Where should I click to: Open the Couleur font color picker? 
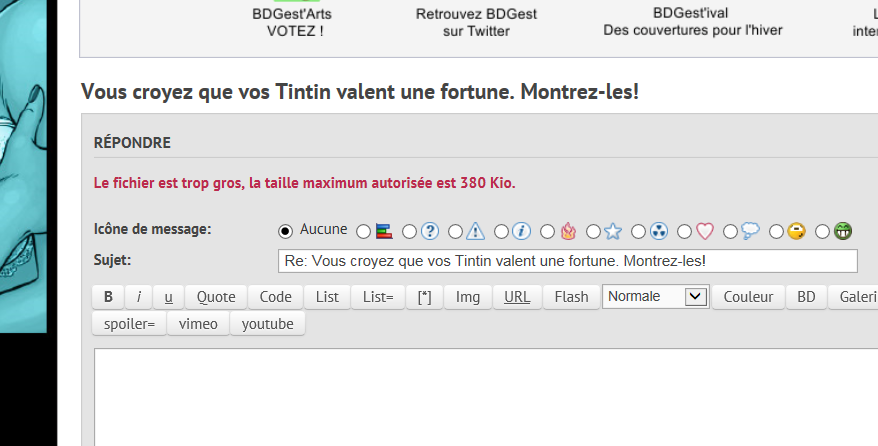tap(748, 297)
